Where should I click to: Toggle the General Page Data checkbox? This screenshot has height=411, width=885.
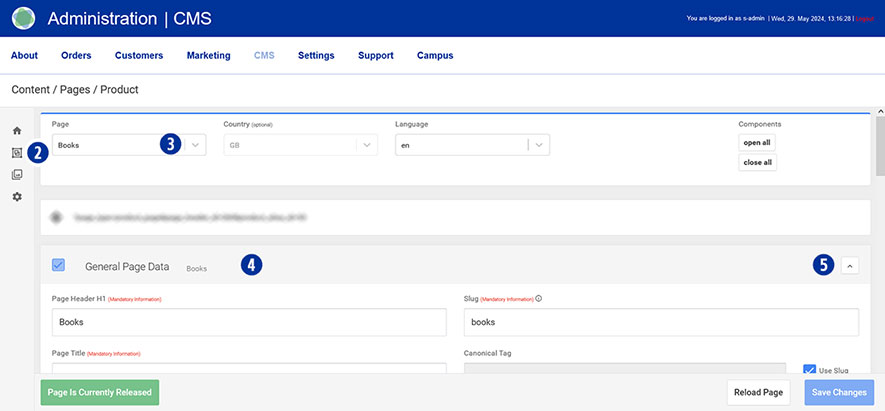[58, 266]
